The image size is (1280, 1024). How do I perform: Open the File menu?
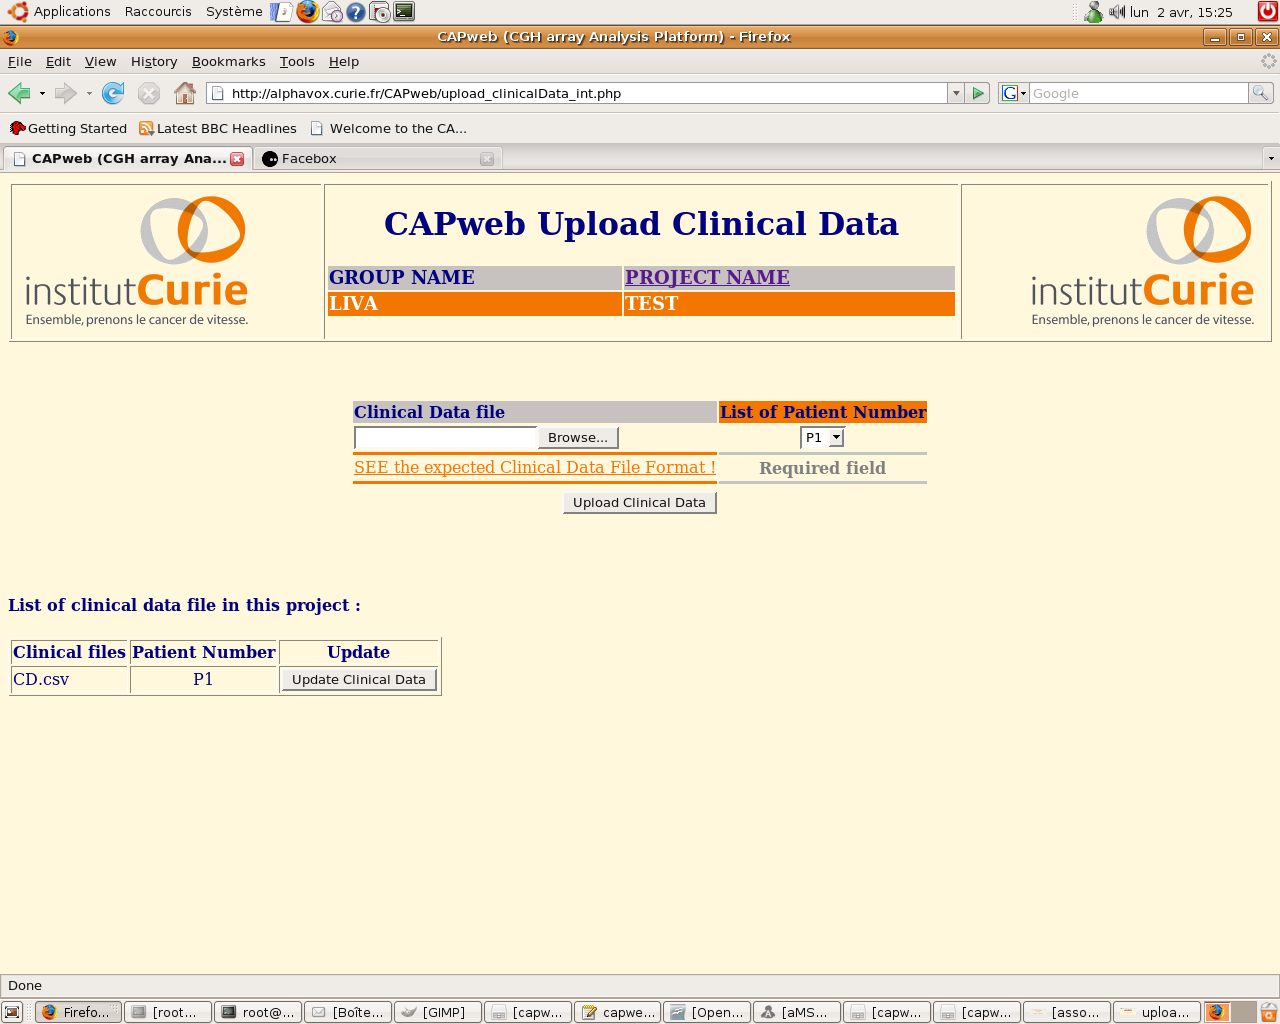[x=20, y=62]
